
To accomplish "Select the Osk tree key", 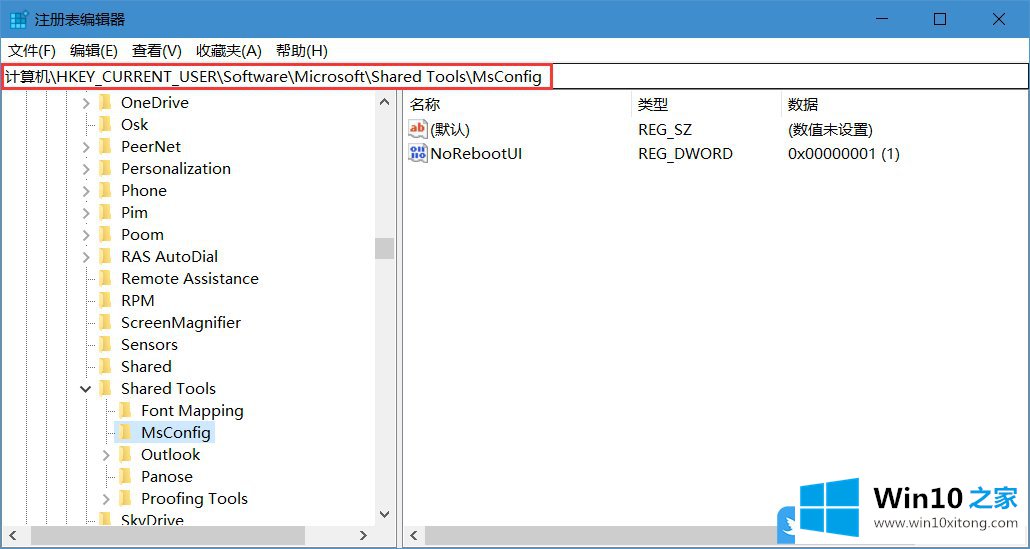I will 135,125.
